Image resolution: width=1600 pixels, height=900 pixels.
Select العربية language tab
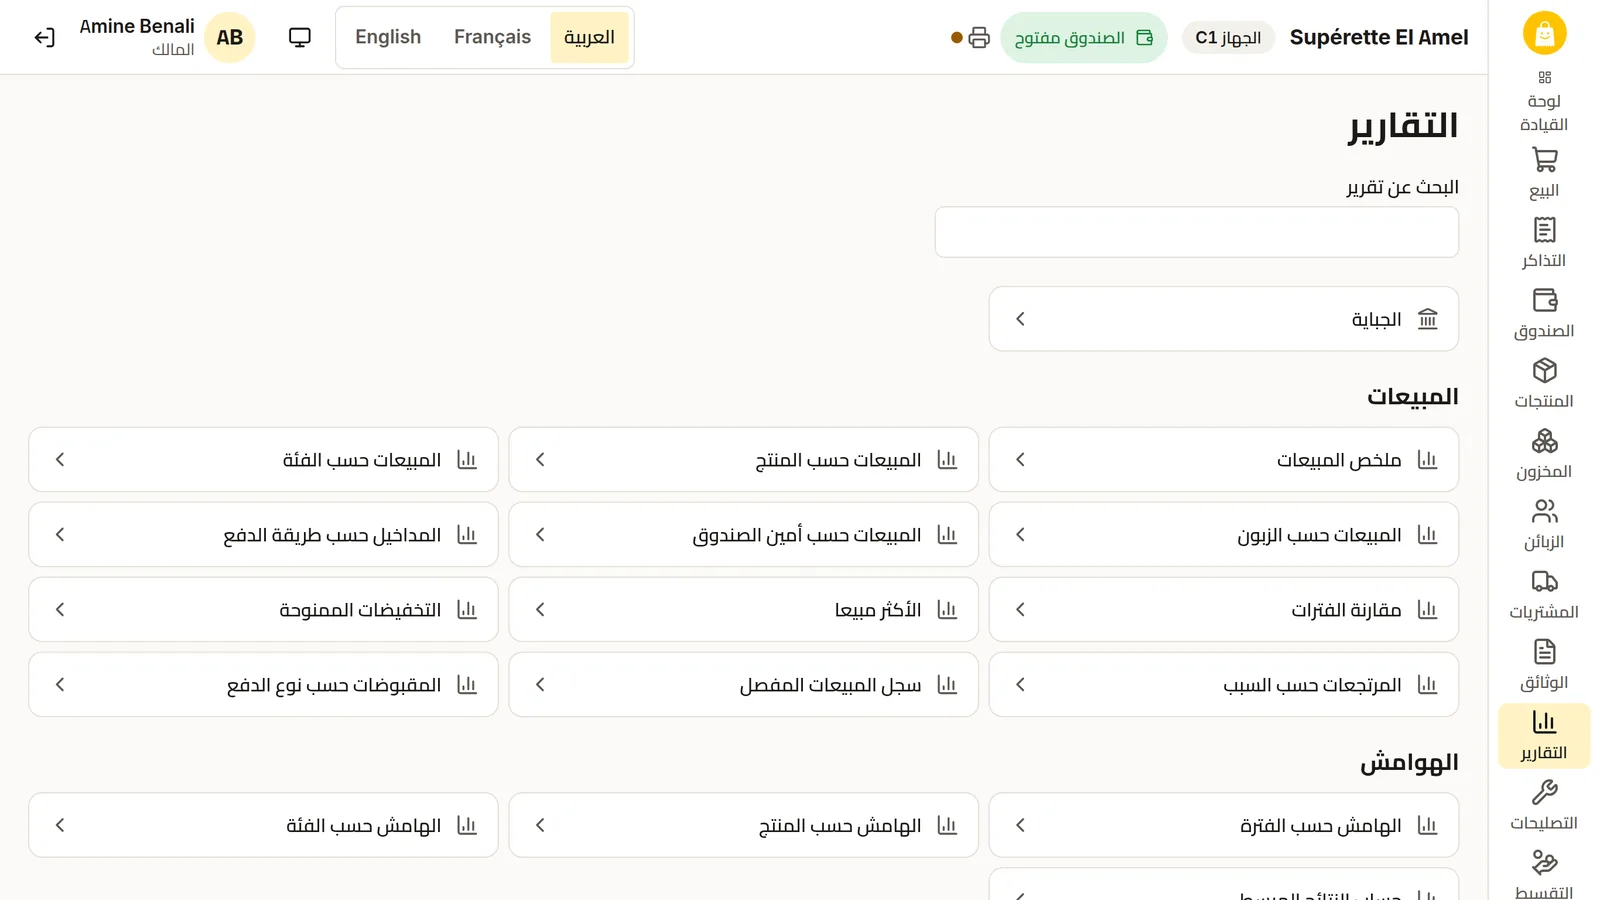(589, 38)
